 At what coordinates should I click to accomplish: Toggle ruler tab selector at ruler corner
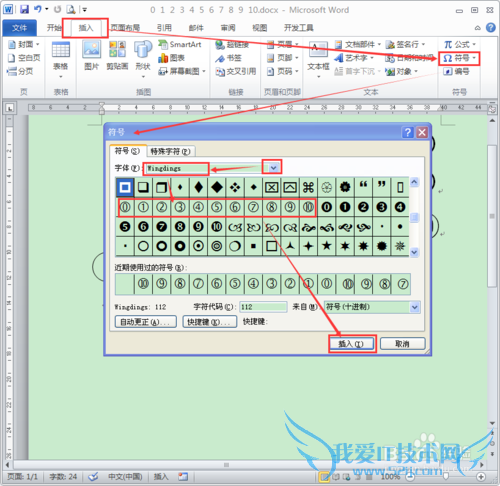(x=9, y=107)
